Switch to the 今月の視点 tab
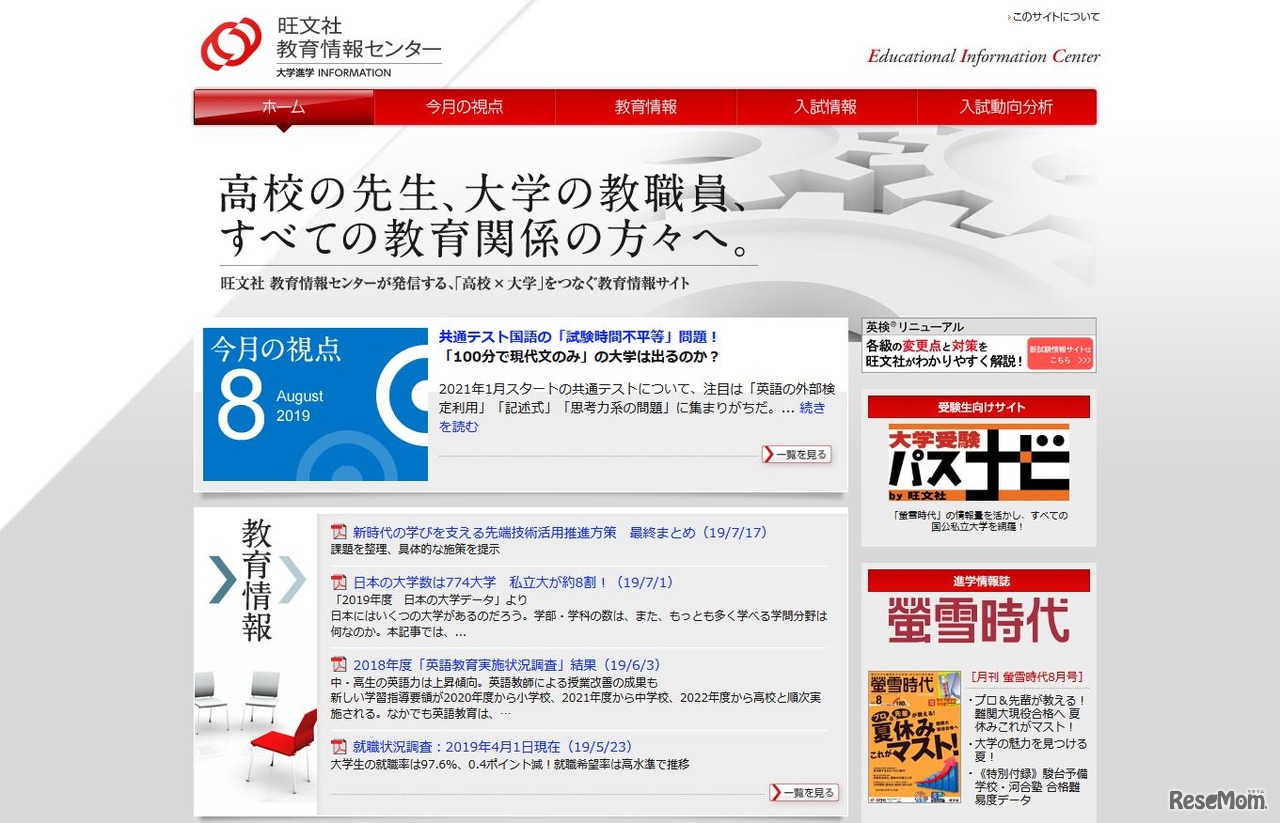Viewport: 1280px width, 823px height. [x=463, y=107]
